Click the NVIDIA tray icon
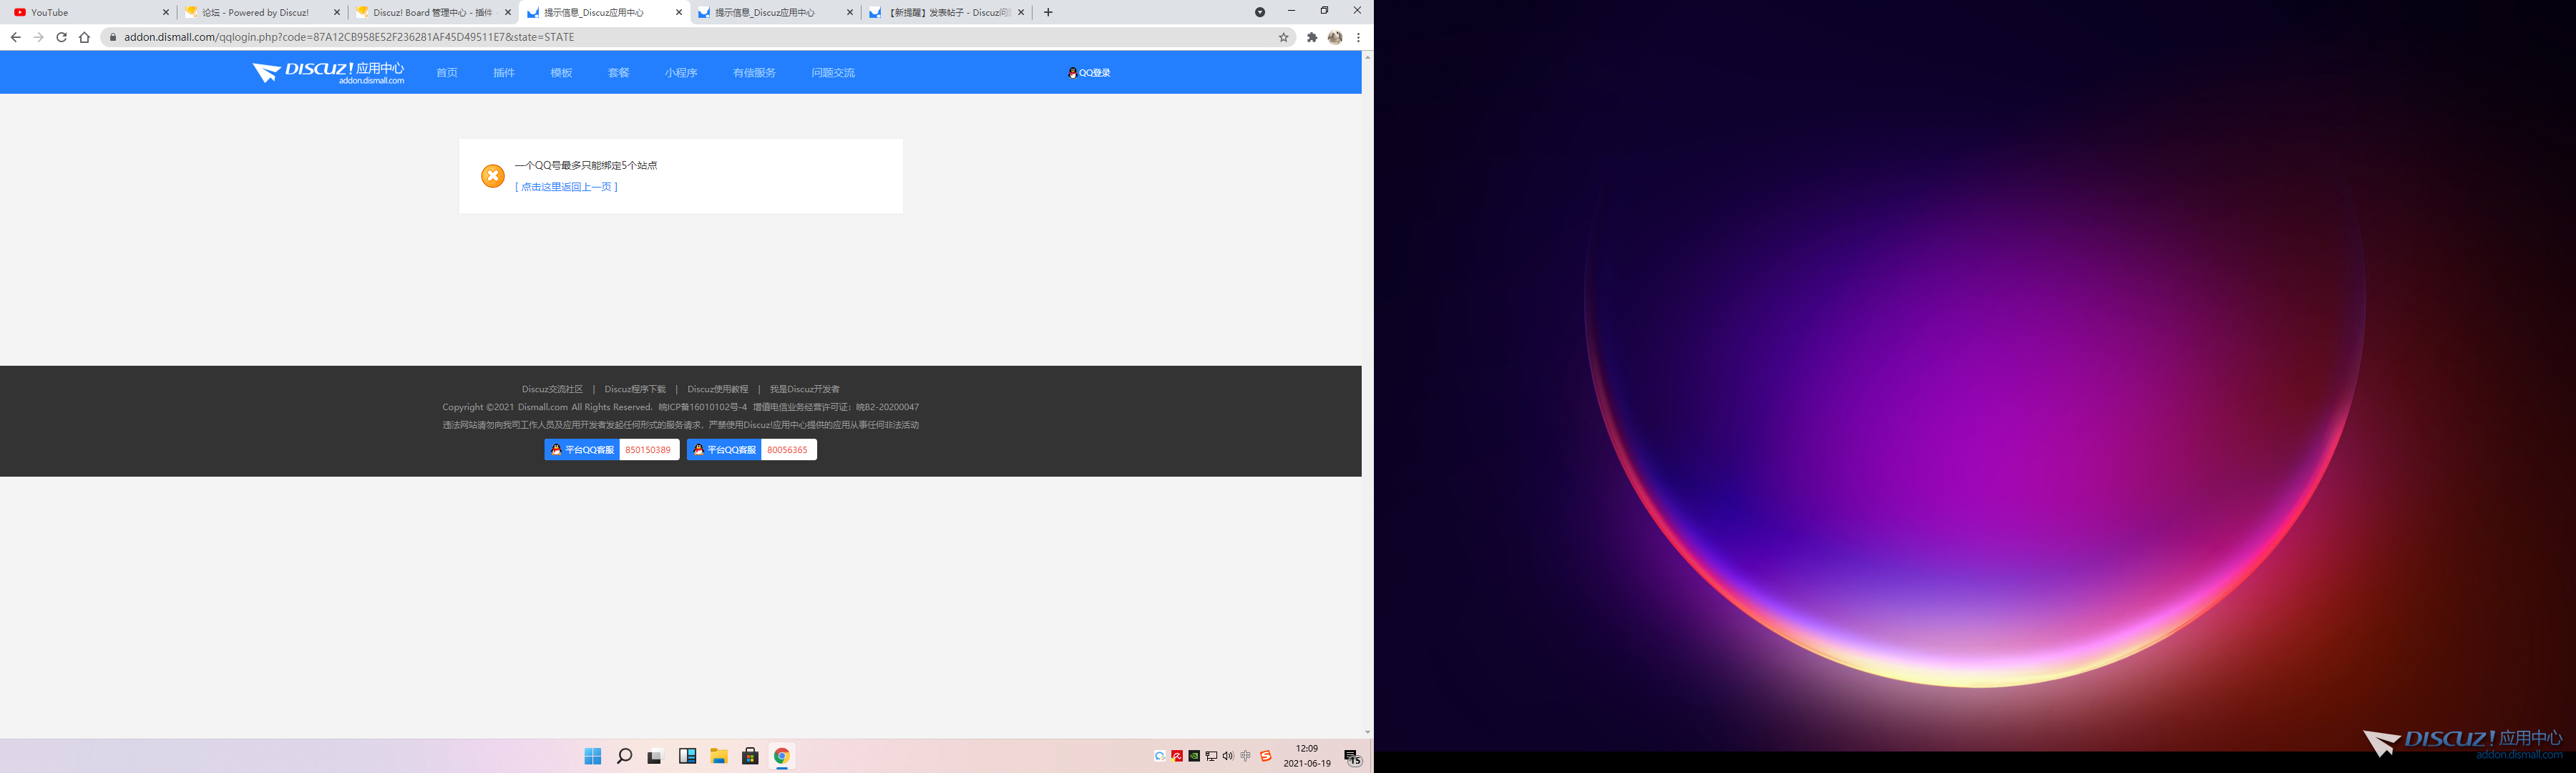 1194,756
